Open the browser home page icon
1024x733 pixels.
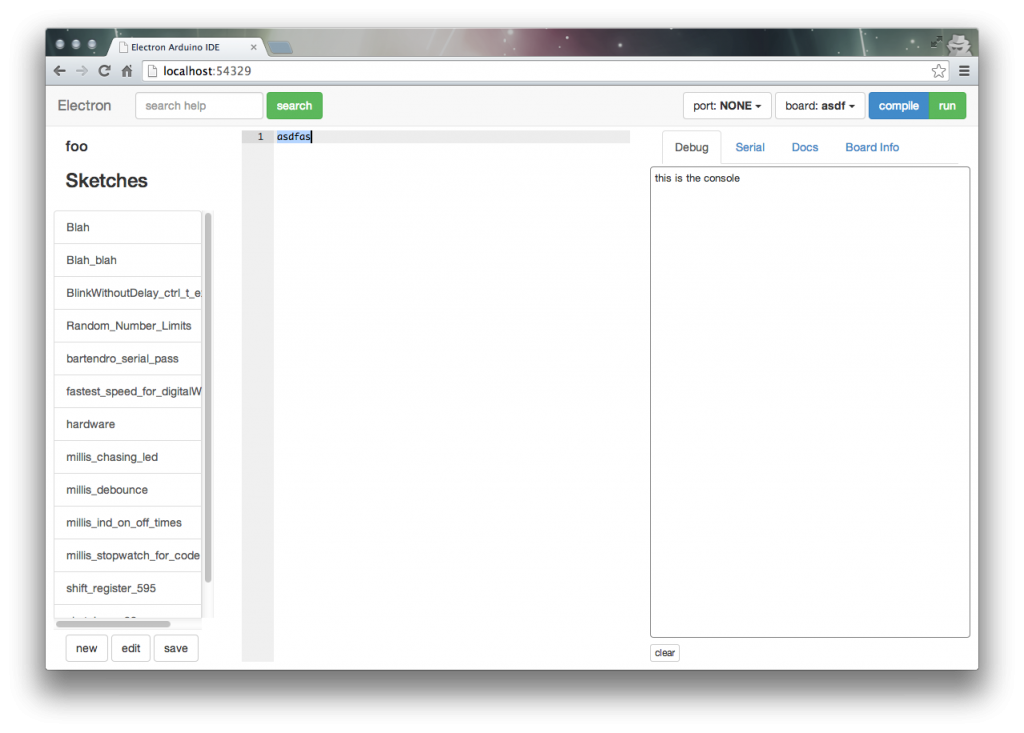click(x=127, y=70)
